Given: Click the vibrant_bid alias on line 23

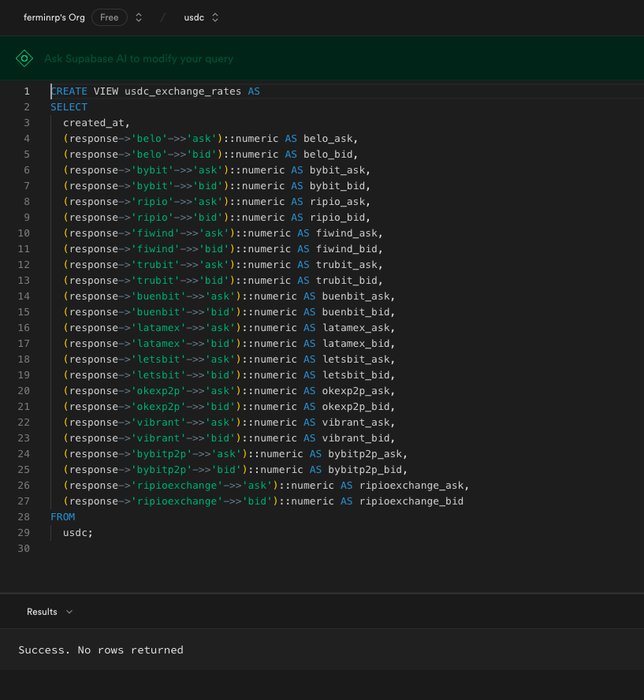Looking at the screenshot, I should pos(356,438).
